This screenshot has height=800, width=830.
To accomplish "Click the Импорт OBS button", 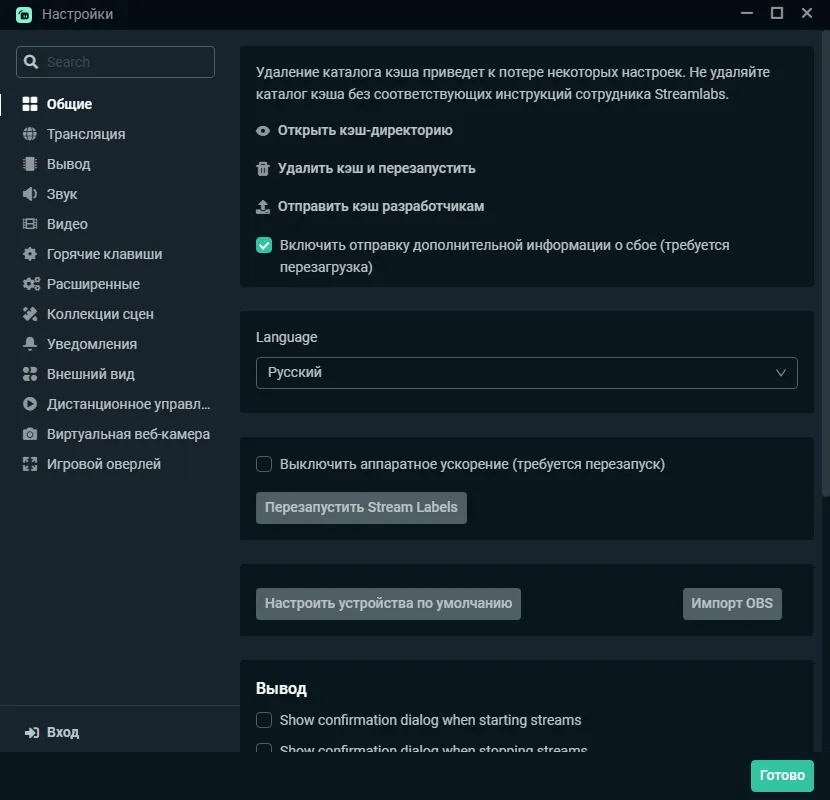I will (732, 604).
